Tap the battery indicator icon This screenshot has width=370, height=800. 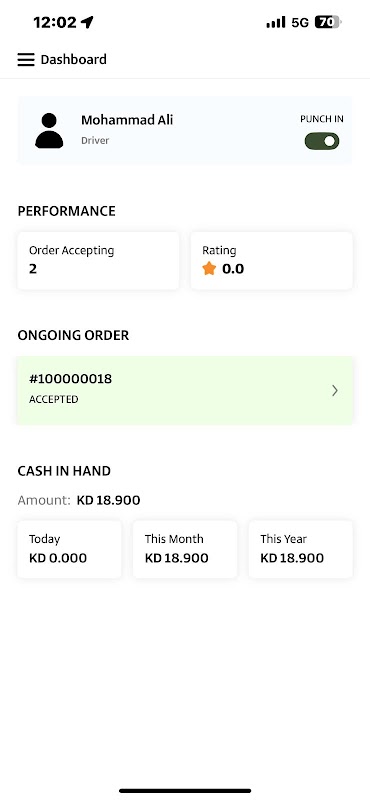[329, 22]
